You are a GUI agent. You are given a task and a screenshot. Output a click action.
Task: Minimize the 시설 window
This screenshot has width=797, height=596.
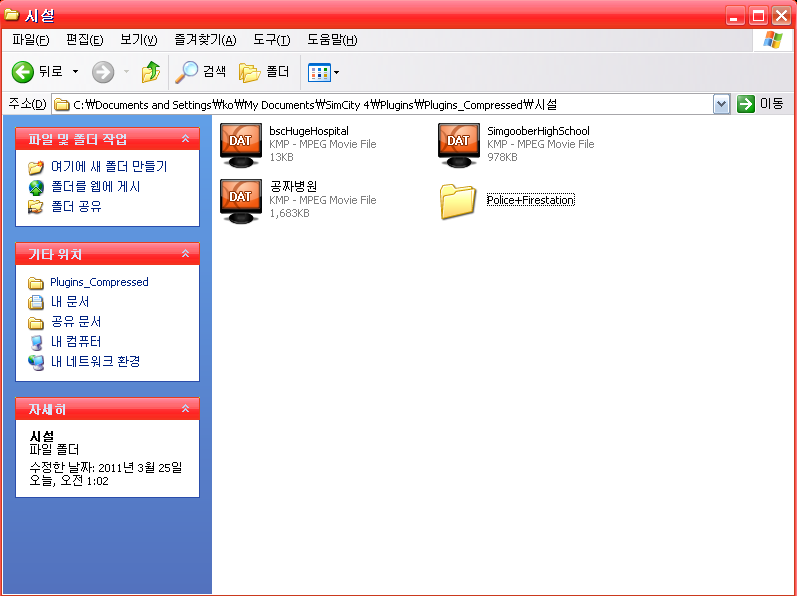pyautogui.click(x=735, y=16)
